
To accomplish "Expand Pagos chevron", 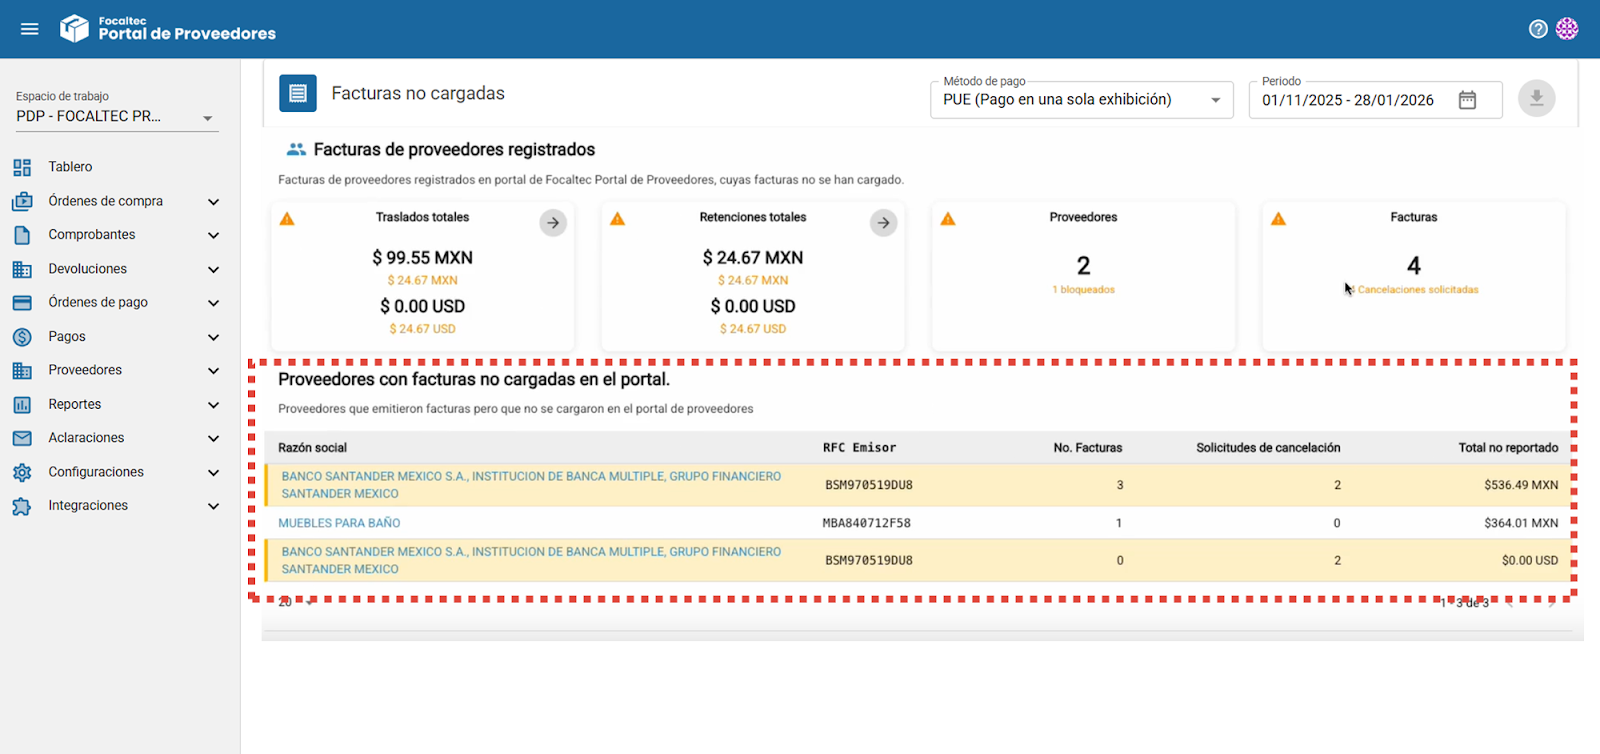I will tap(213, 338).
